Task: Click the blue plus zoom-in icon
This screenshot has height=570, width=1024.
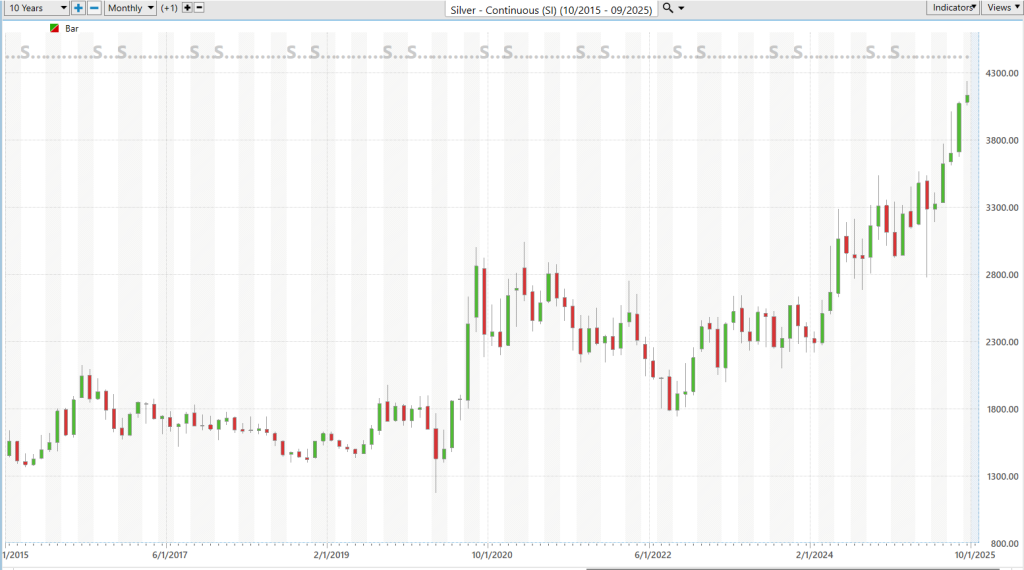Action: click(x=78, y=8)
